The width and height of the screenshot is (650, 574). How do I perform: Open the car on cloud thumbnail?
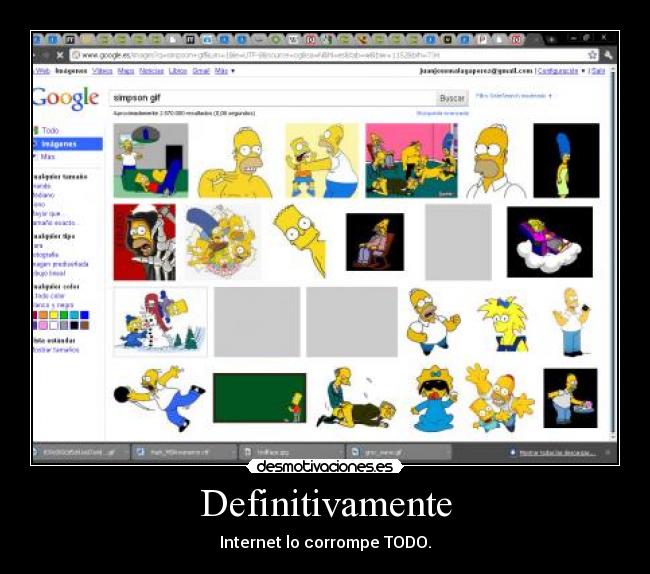[550, 242]
